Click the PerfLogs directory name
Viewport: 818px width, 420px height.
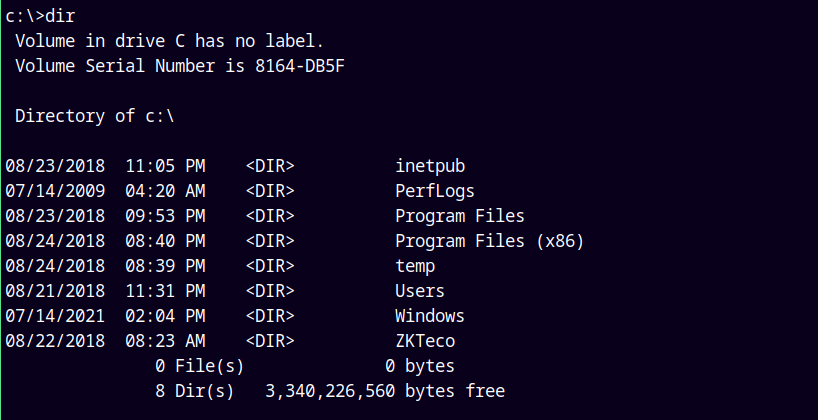[435, 191]
